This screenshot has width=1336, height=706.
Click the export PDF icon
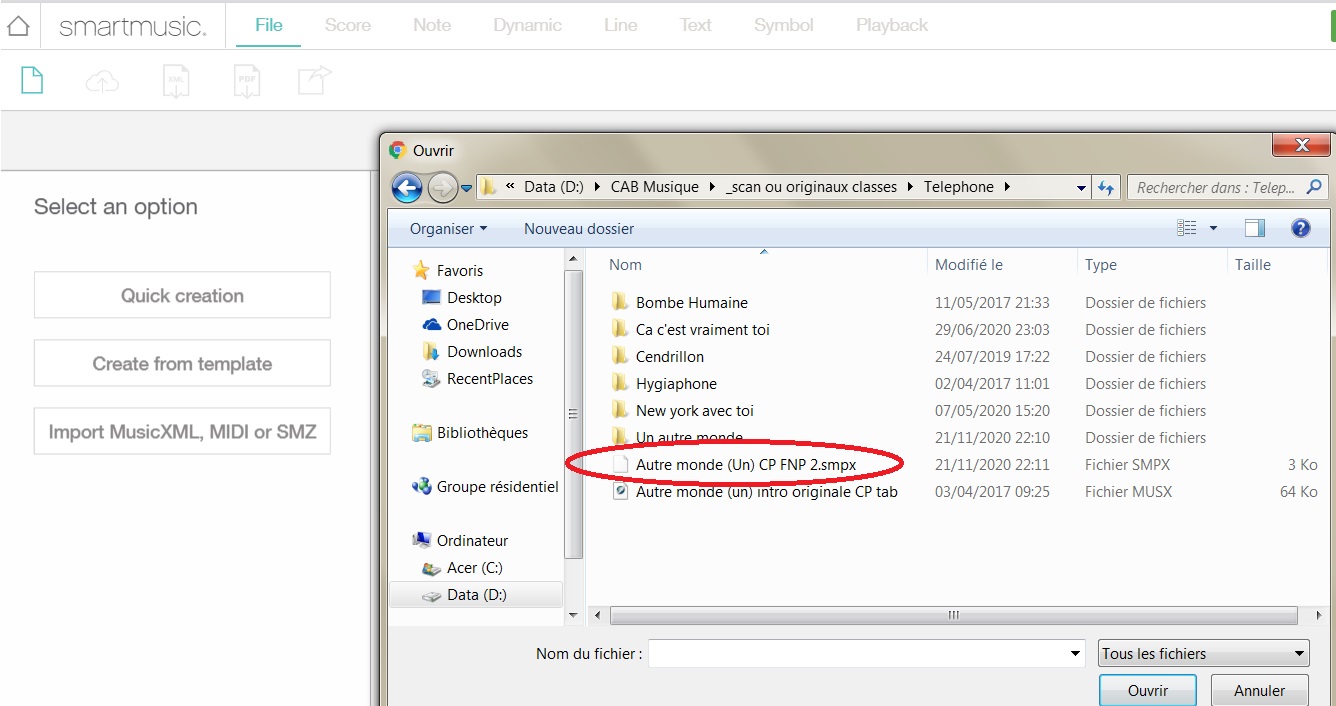(246, 82)
